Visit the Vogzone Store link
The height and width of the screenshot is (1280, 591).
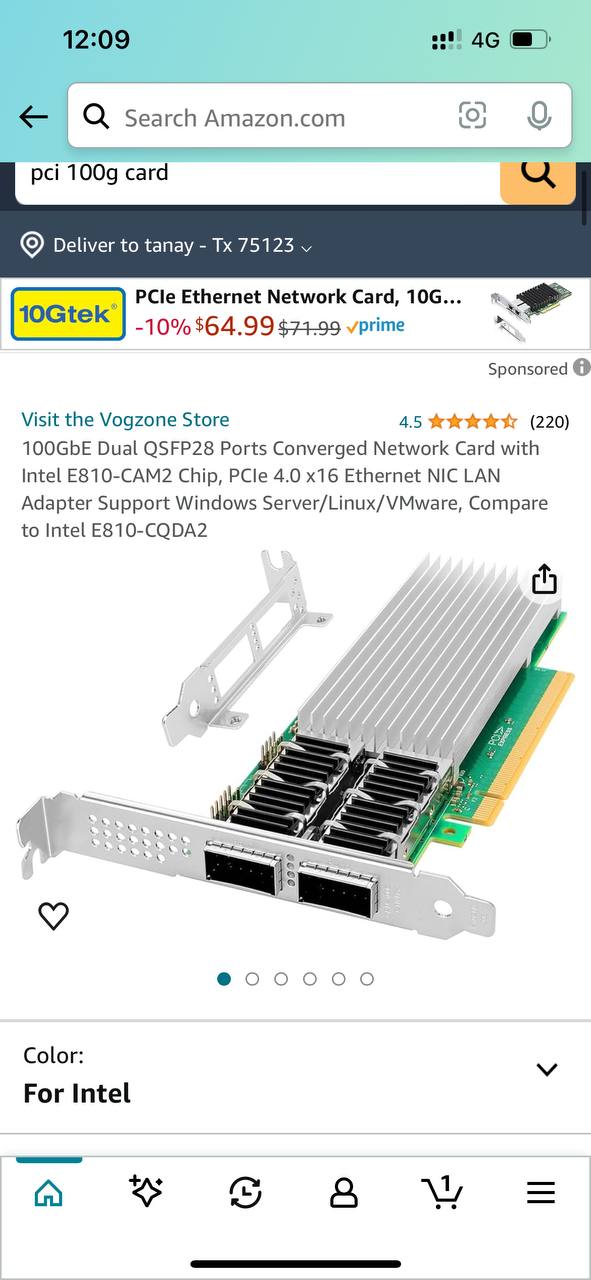[x=126, y=420]
